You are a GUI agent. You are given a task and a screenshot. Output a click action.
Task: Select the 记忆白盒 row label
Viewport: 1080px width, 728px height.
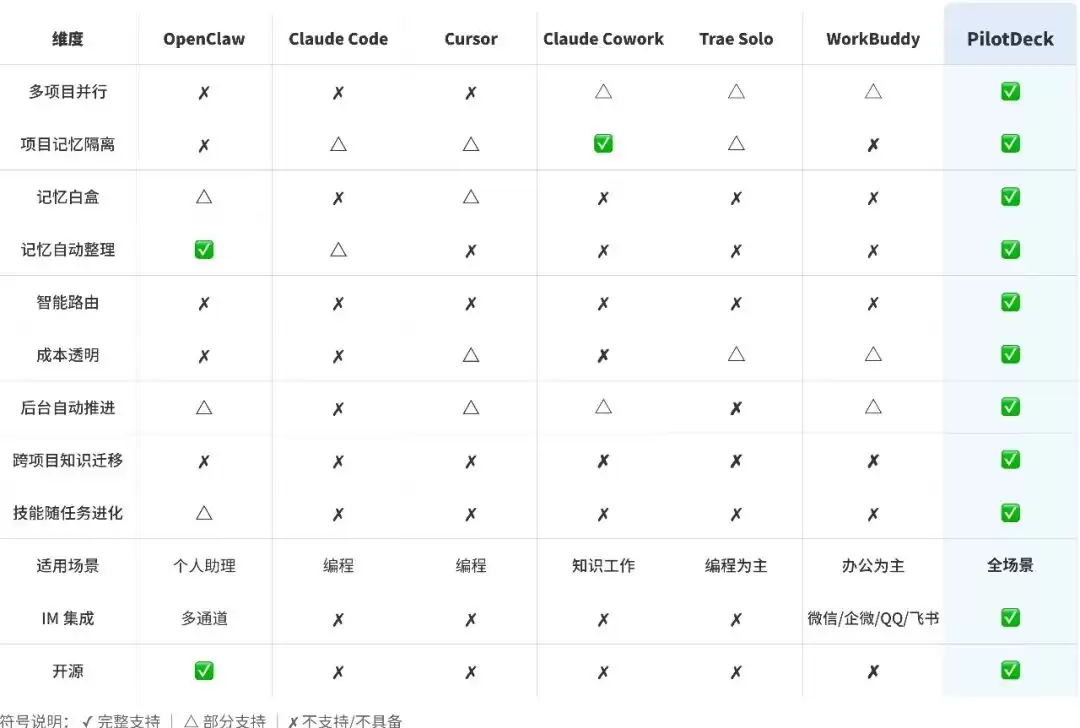coord(68,197)
